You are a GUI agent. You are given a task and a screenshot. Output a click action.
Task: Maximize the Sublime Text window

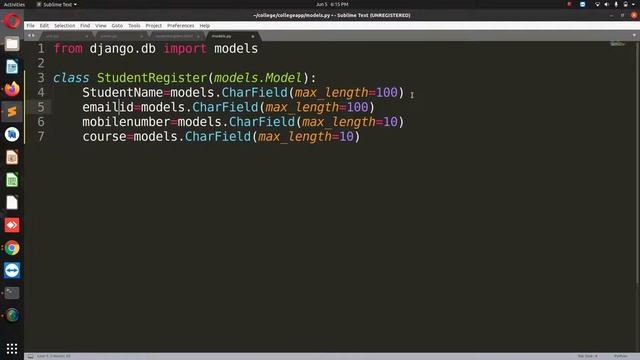622,15
